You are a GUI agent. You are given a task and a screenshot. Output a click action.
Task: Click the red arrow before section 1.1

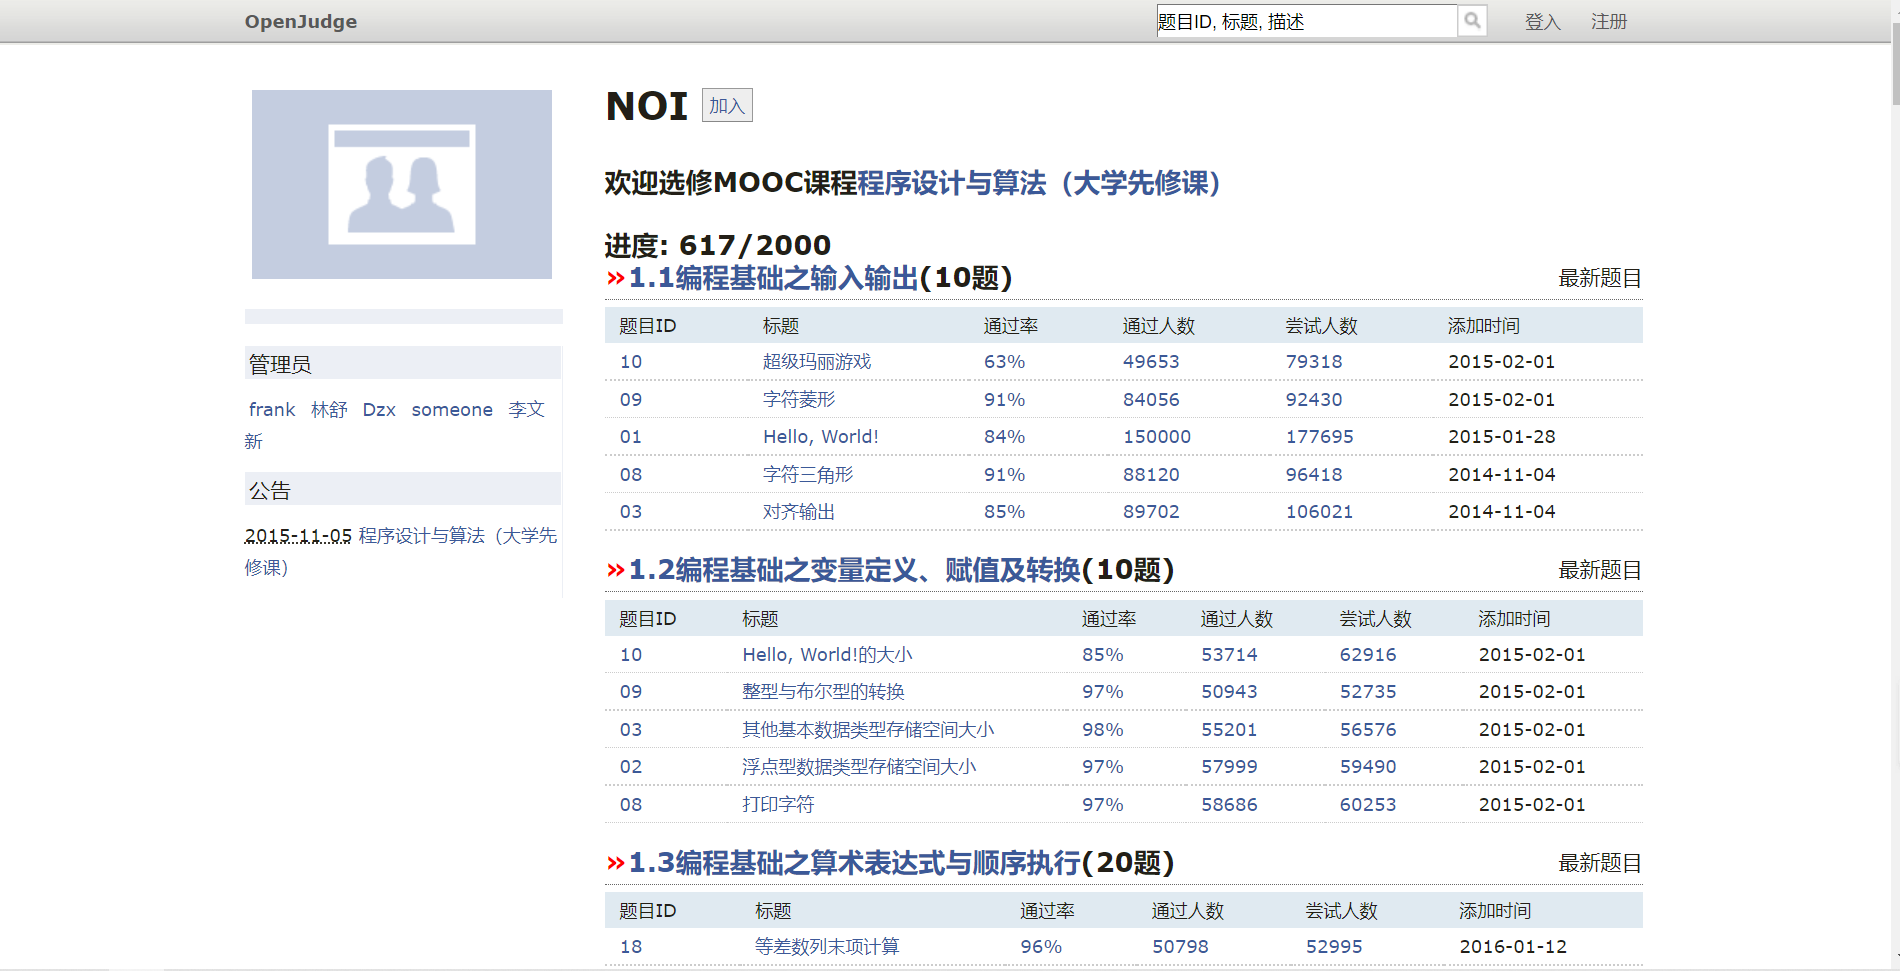point(613,278)
